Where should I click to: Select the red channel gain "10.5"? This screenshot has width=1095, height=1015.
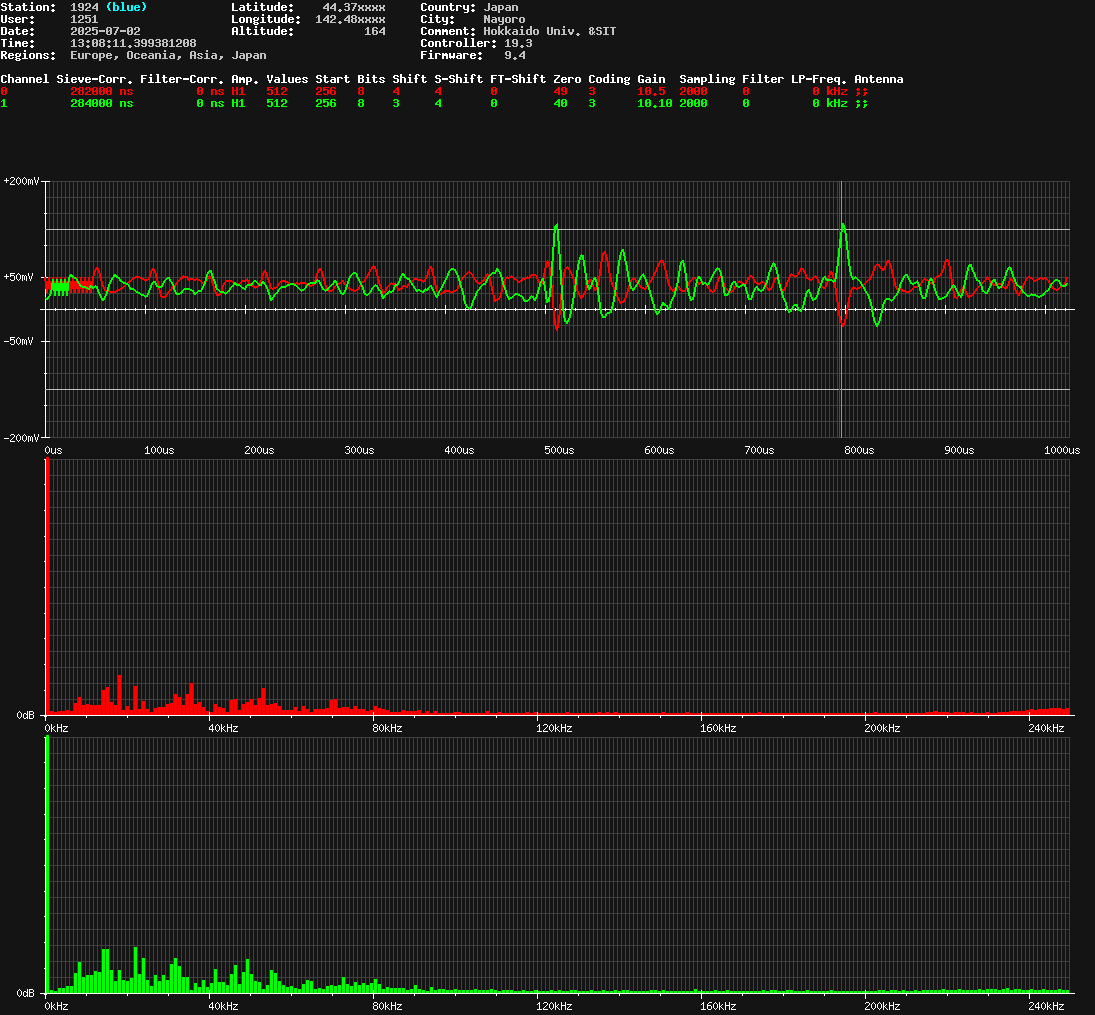[x=650, y=91]
